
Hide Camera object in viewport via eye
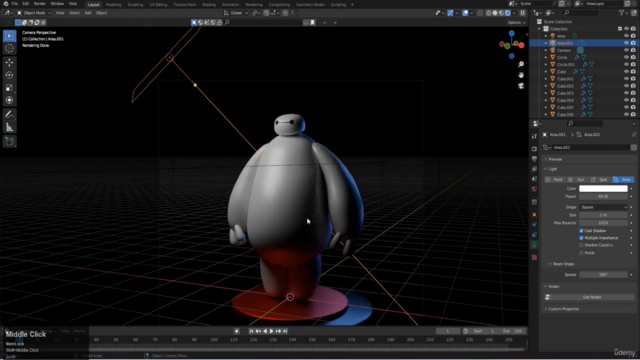[626, 50]
